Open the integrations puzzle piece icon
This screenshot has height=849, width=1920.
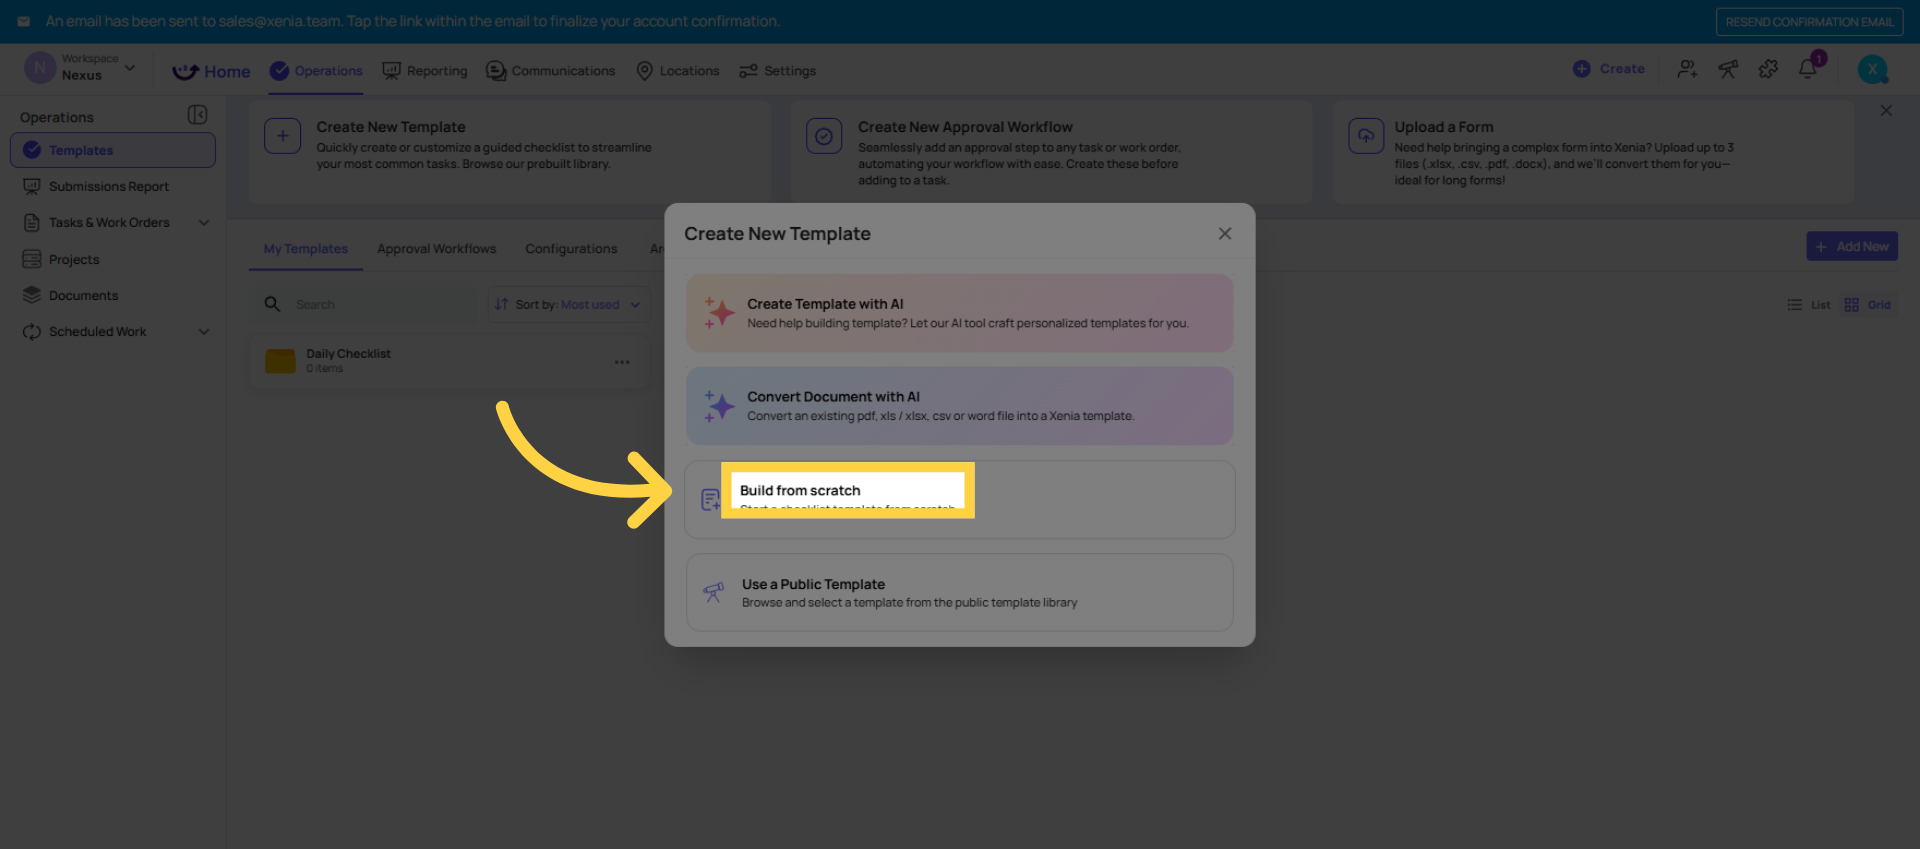1768,69
